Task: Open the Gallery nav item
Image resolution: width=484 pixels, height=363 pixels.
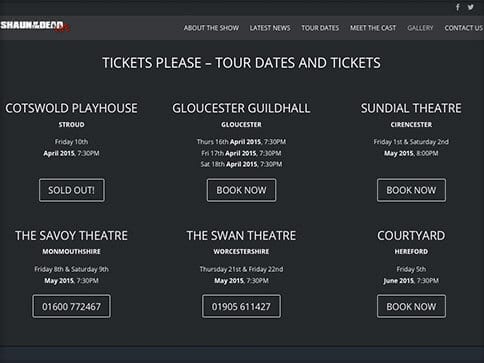Action: [420, 28]
